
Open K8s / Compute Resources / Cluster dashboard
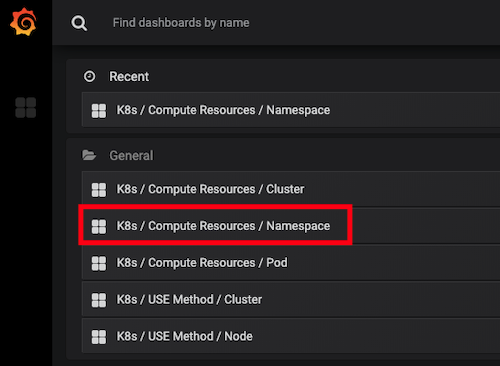click(291, 189)
